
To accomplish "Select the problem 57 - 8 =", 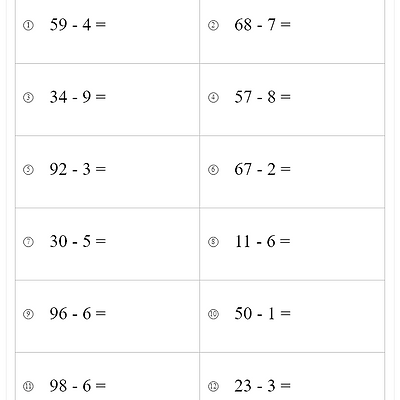I will 262,97.
